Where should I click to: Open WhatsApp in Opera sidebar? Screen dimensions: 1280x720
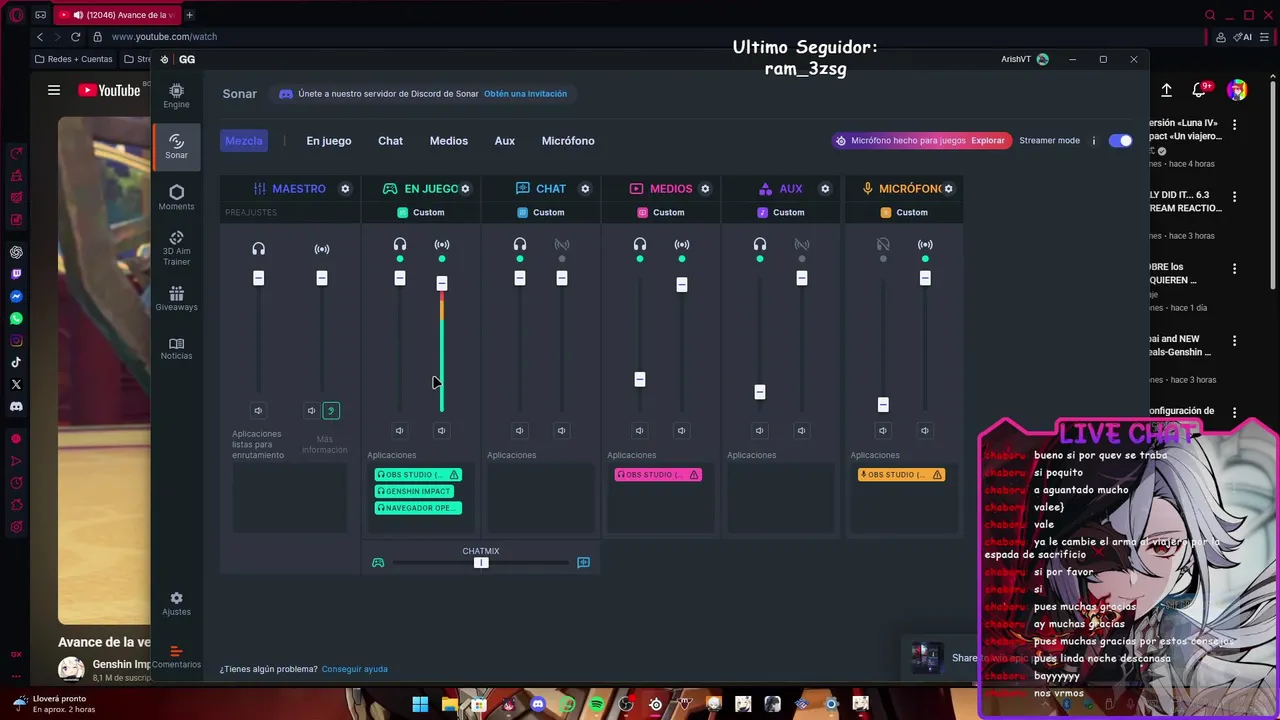click(x=16, y=319)
